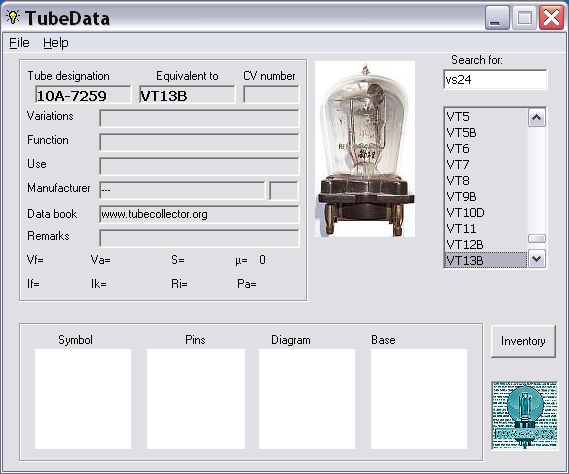The image size is (569, 474).
Task: Click the empty Diagram image box
Action: [x=307, y=399]
